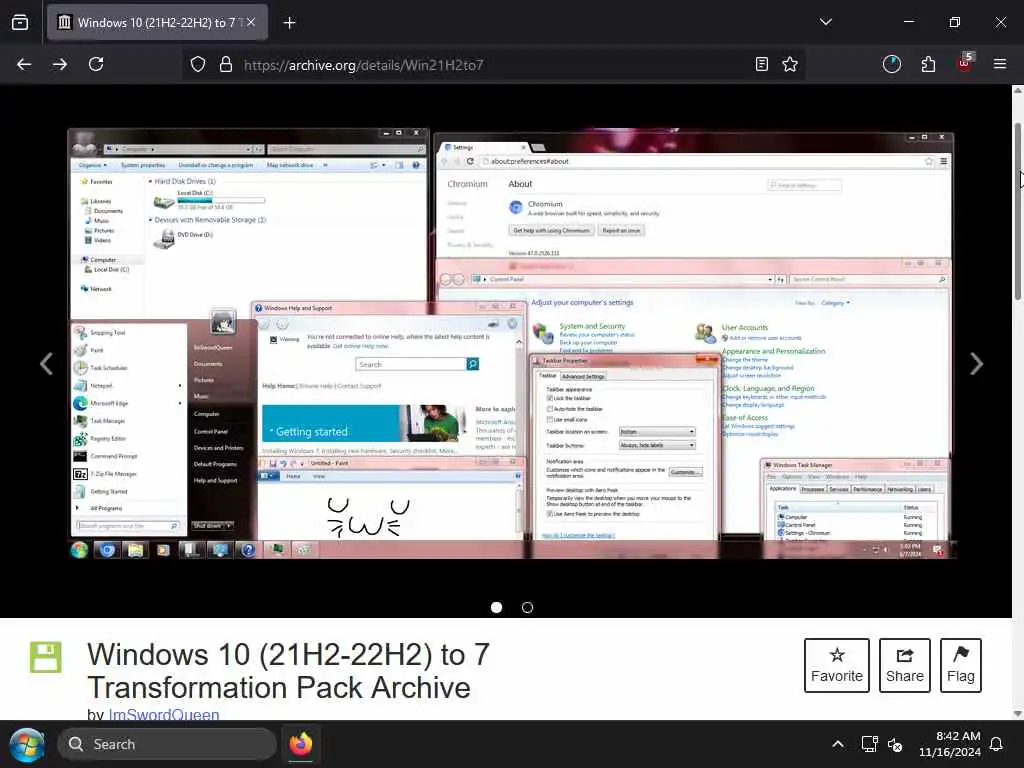The image size is (1024, 768).
Task: Click the taskbar Search box
Action: click(167, 744)
